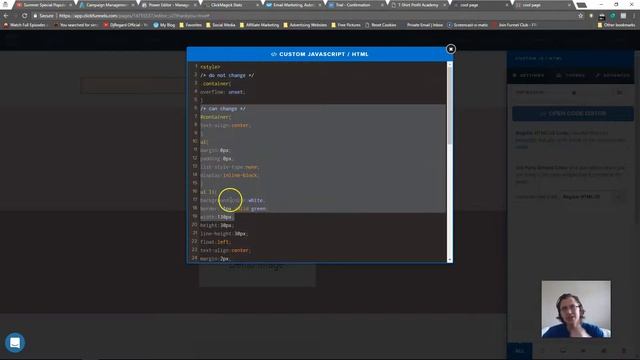Open Affiliate Marketing bookmark folder
The image size is (640, 360).
(259, 25)
